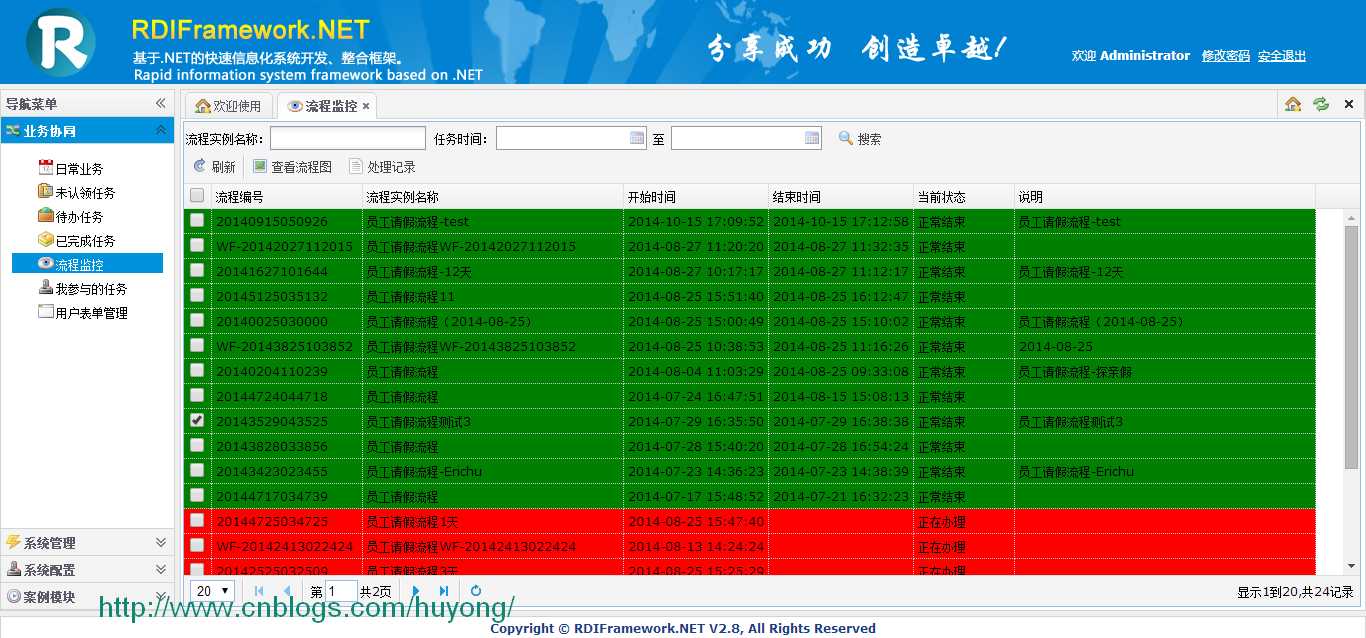Toggle the select-all header checkbox
Viewport: 1366px width, 638px height.
click(197, 196)
